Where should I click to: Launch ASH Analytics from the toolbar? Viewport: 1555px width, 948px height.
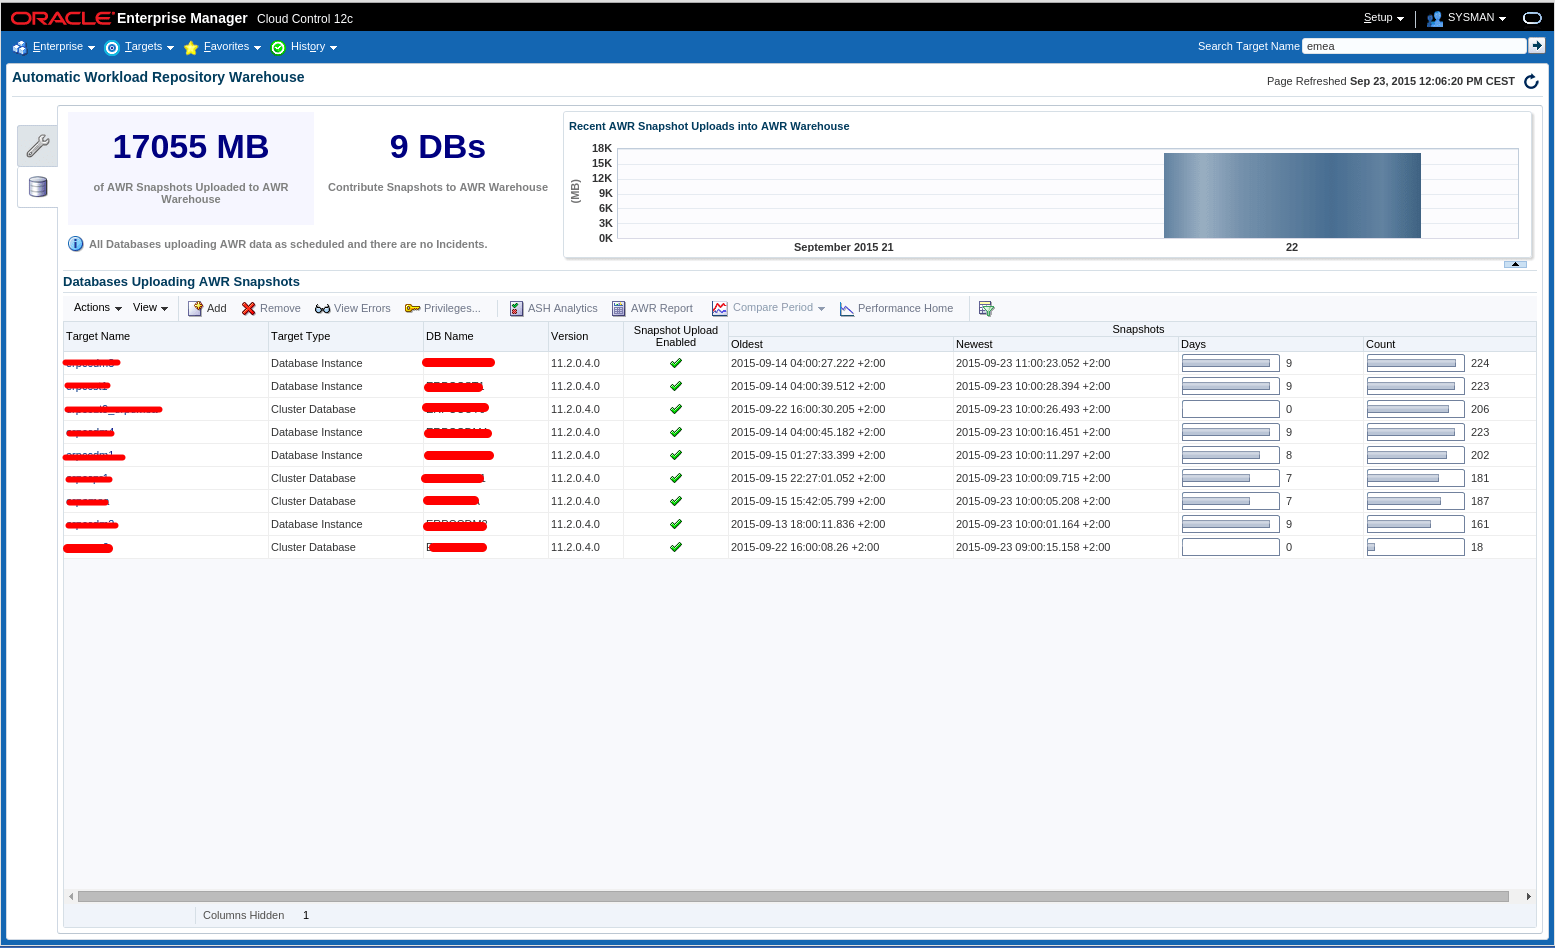coord(553,308)
